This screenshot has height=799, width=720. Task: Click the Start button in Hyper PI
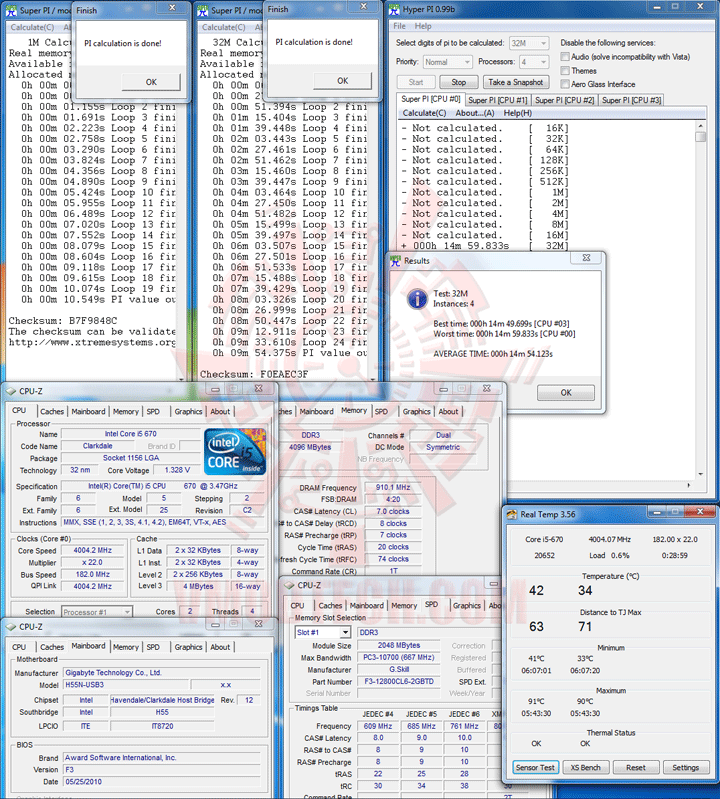click(x=416, y=82)
